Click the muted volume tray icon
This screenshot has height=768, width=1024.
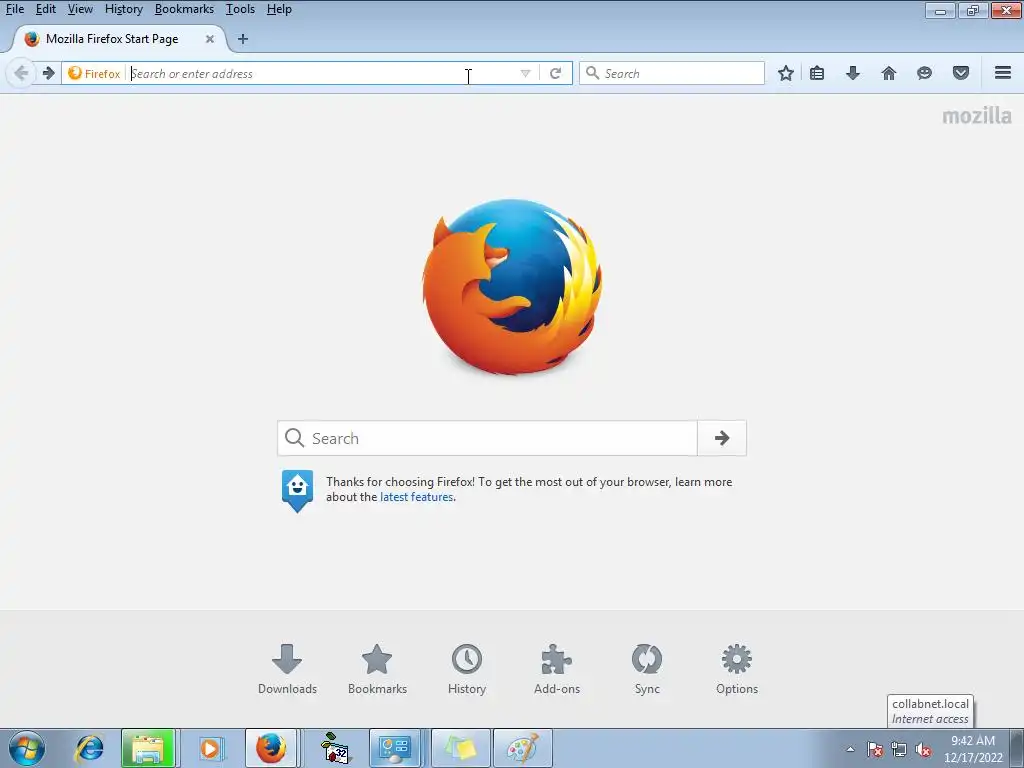[923, 749]
